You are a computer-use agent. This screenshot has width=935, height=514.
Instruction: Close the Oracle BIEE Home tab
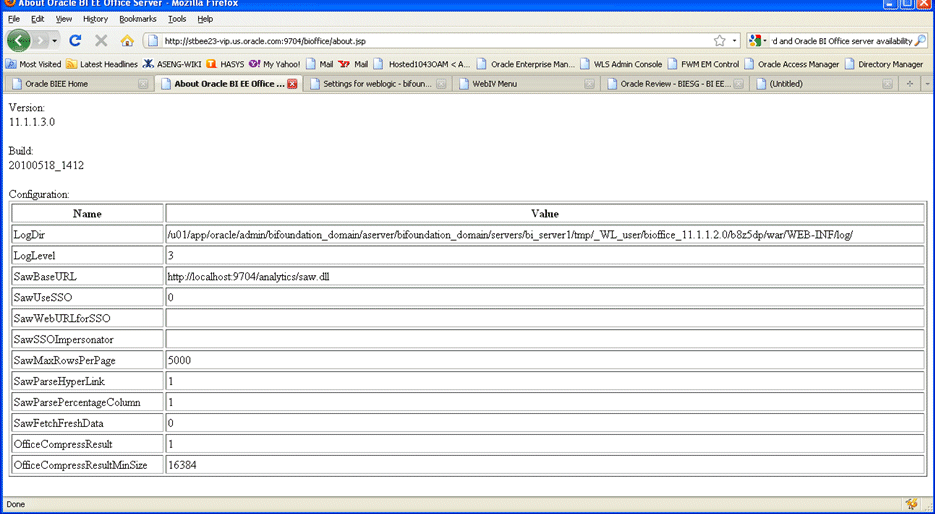pos(143,84)
